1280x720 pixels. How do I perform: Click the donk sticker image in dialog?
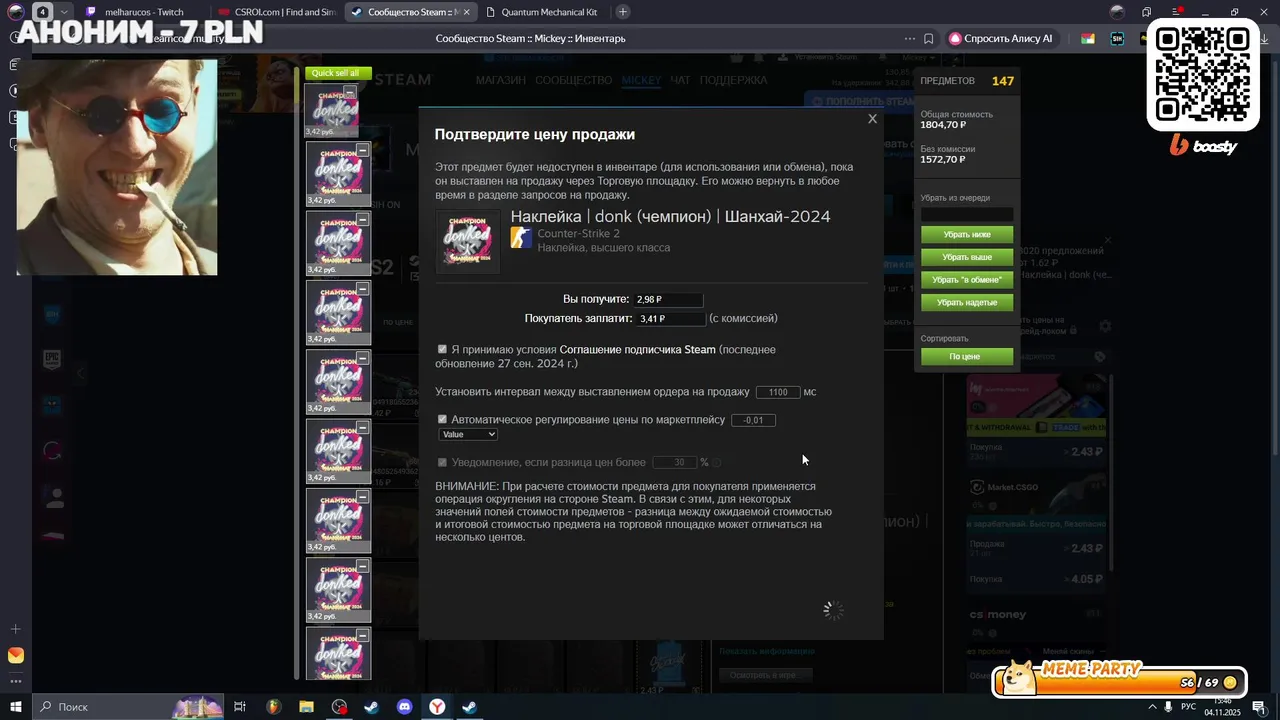468,241
